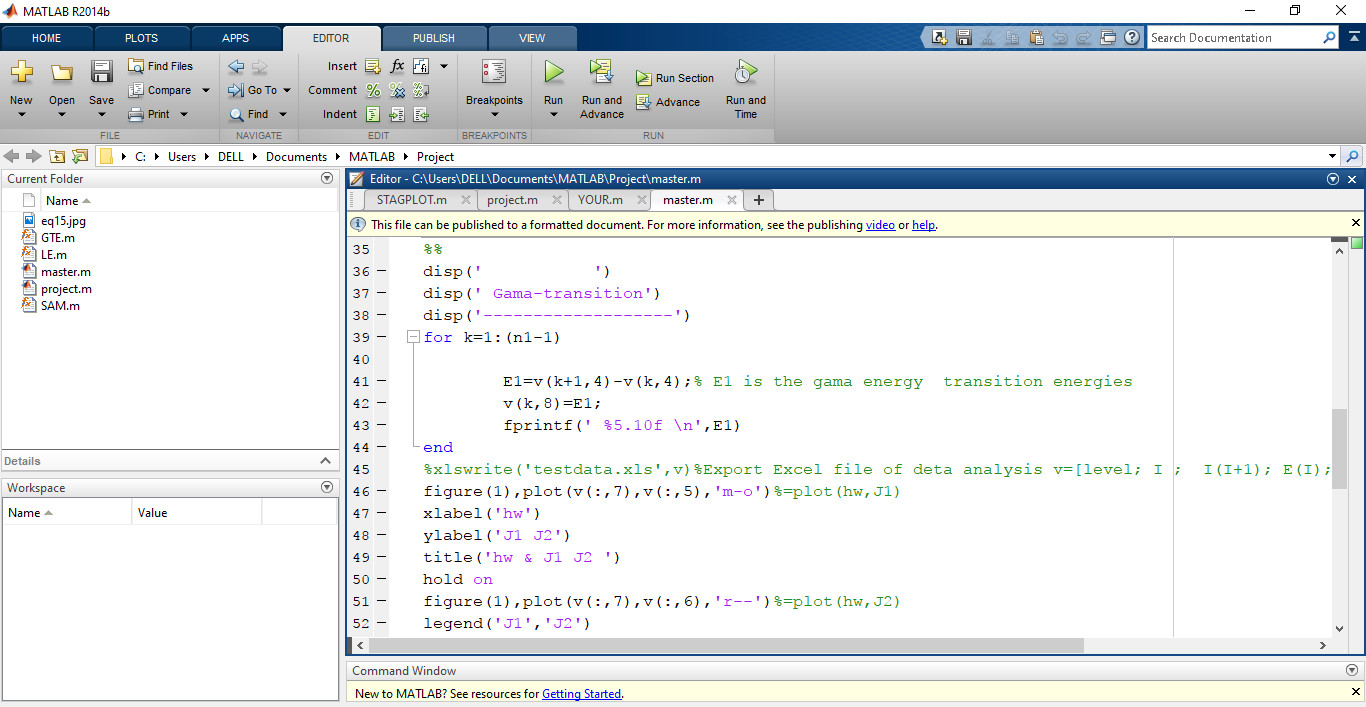Click the Uncomment icon
Screen dimensions: 1366x707
pyautogui.click(x=397, y=89)
